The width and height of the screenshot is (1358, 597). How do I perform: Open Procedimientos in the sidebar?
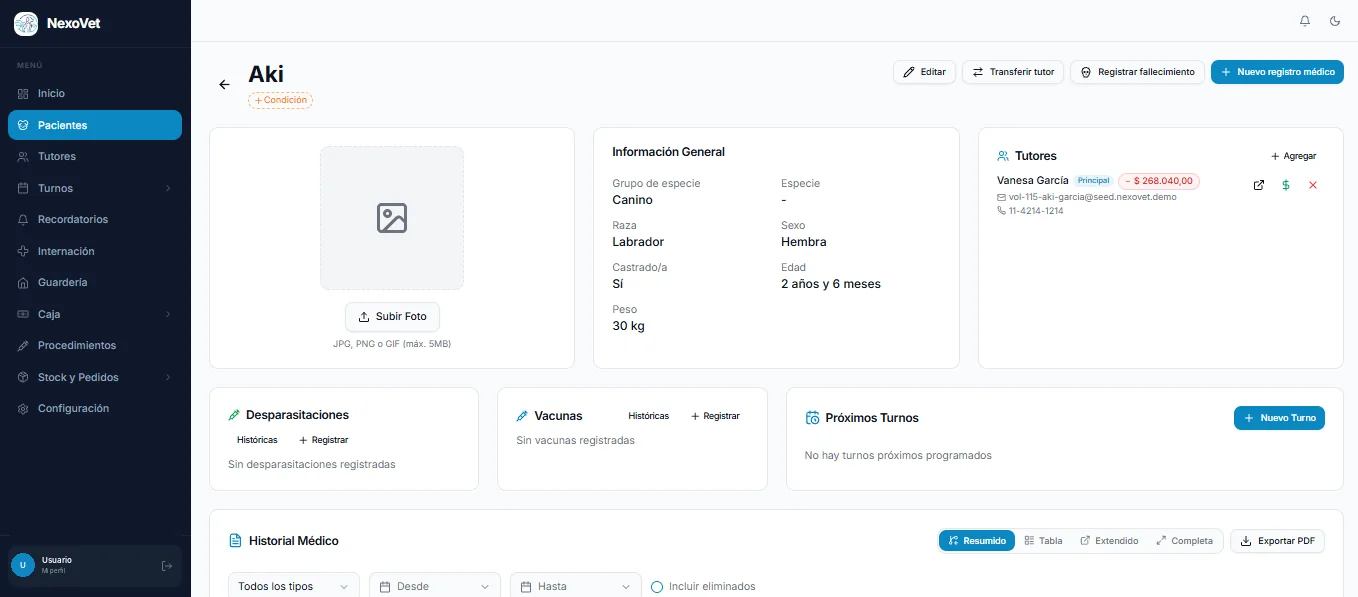pos(95,345)
